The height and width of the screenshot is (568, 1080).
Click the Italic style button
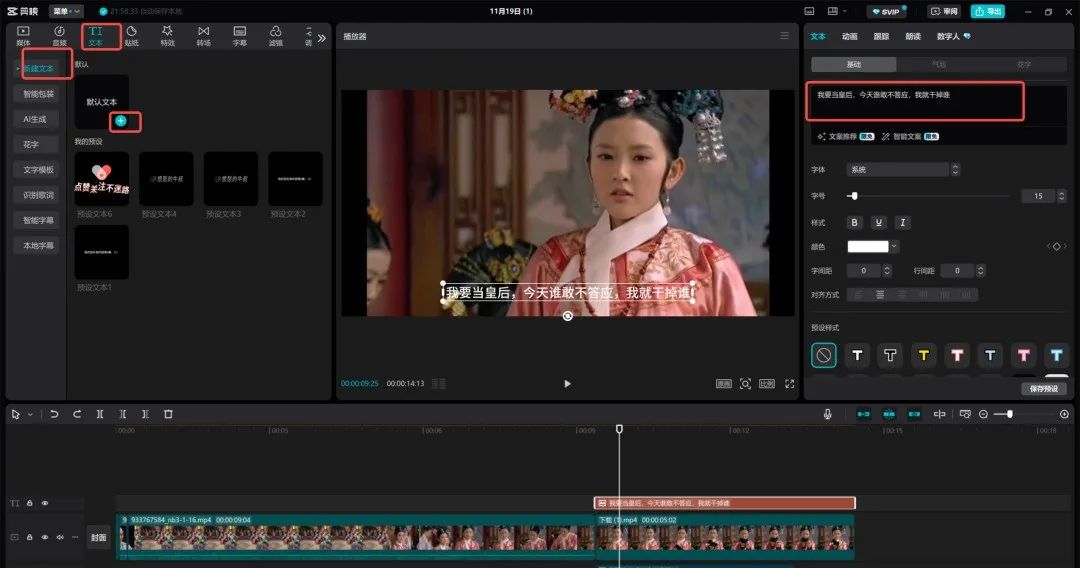pos(902,222)
